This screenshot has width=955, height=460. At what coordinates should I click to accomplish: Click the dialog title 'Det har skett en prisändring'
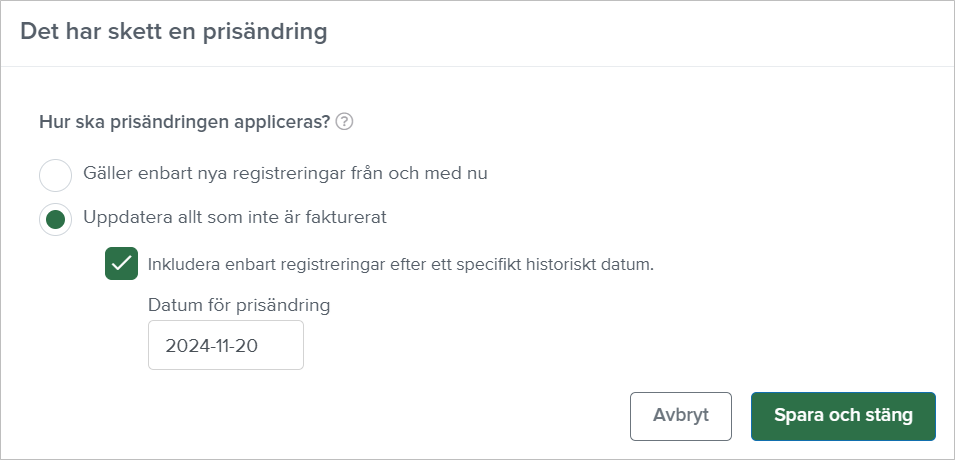coord(175,32)
